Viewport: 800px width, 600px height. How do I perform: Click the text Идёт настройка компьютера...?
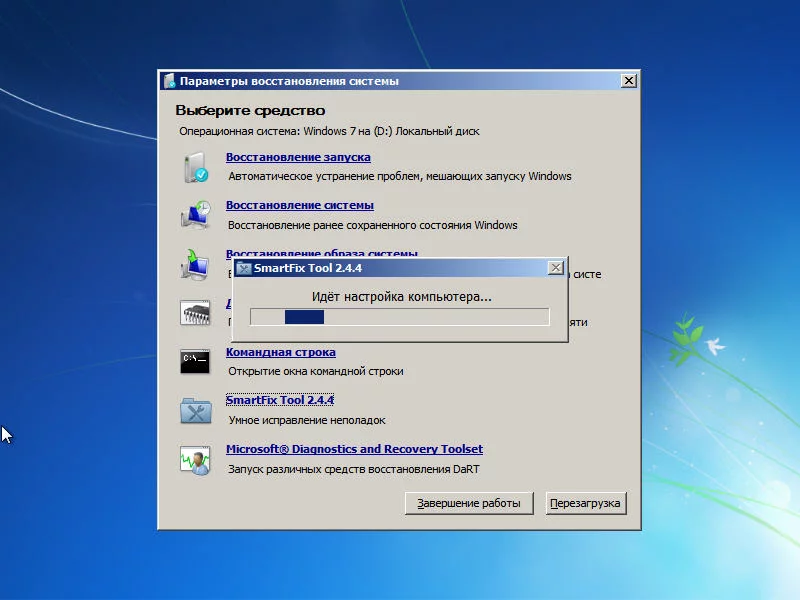[x=402, y=296]
